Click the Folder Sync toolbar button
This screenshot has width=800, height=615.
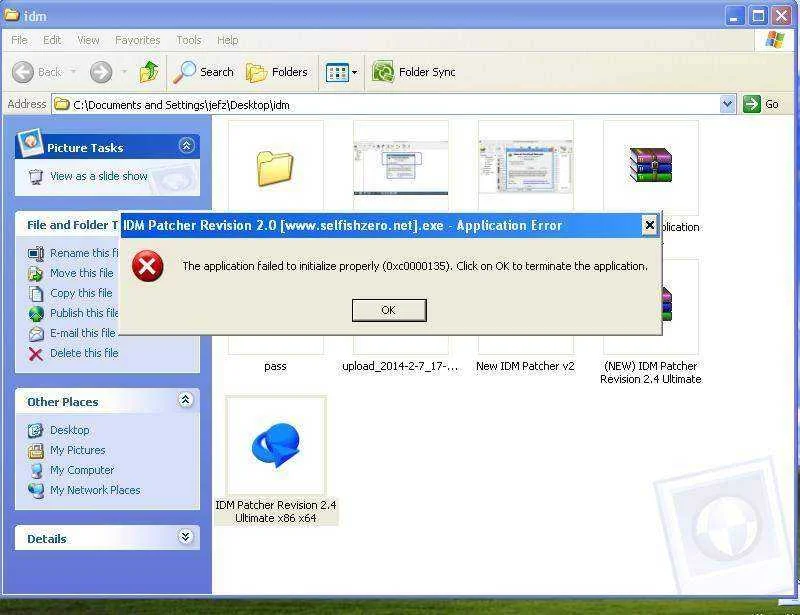[x=414, y=72]
